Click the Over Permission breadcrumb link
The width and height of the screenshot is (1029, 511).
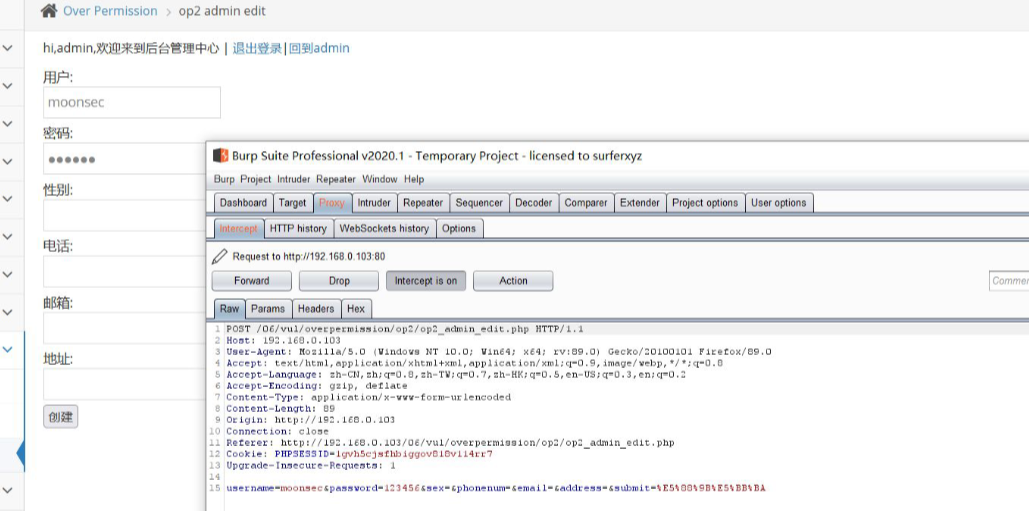point(110,11)
